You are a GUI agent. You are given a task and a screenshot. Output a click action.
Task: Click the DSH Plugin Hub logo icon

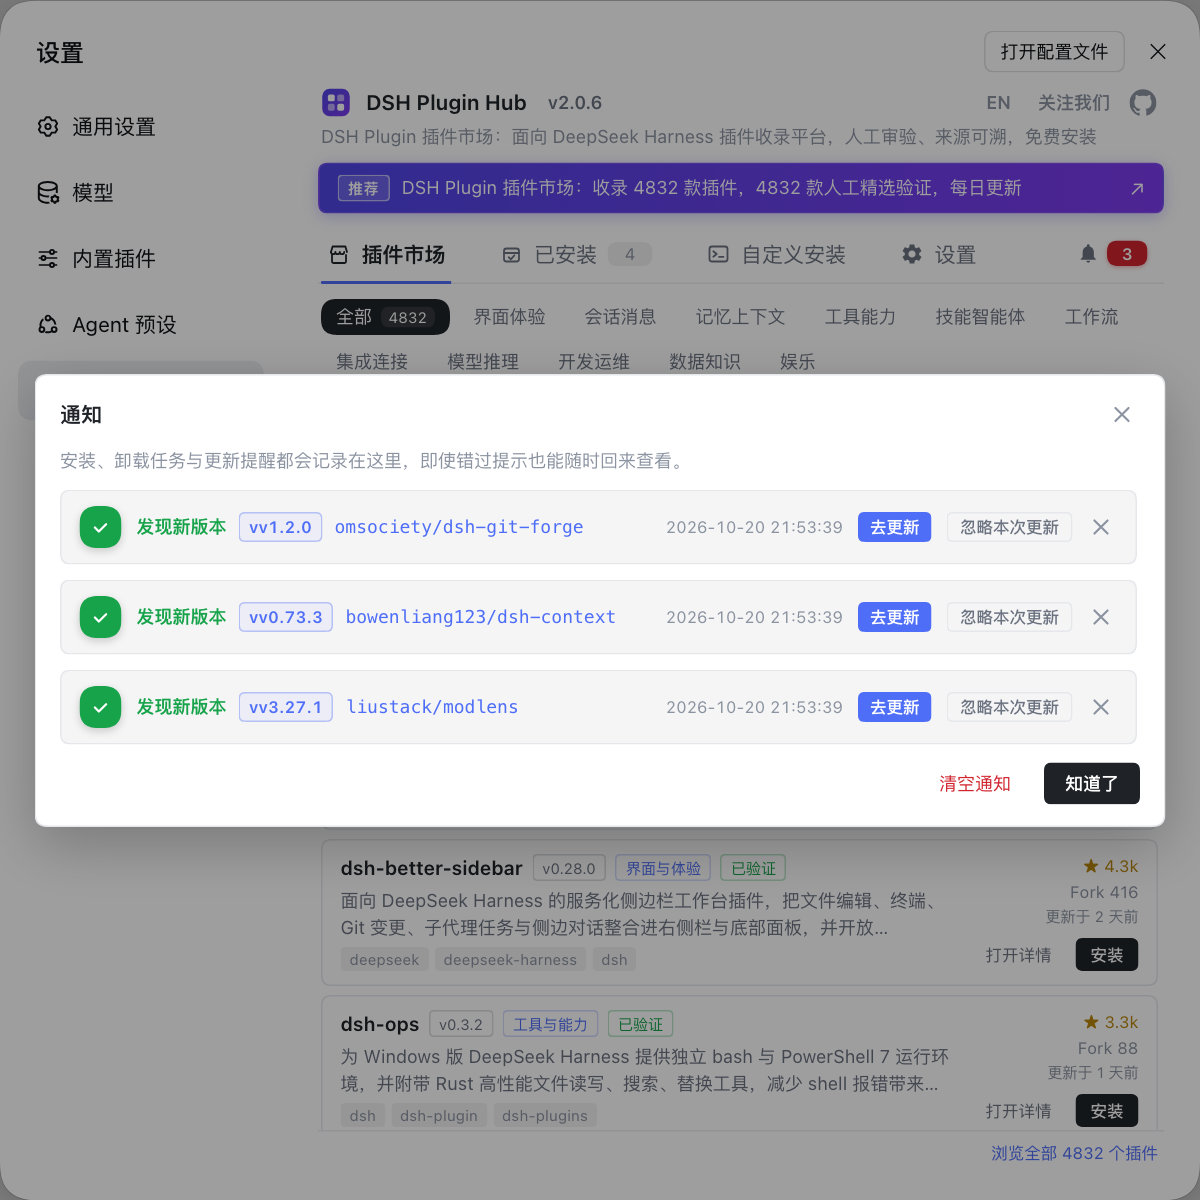click(336, 102)
